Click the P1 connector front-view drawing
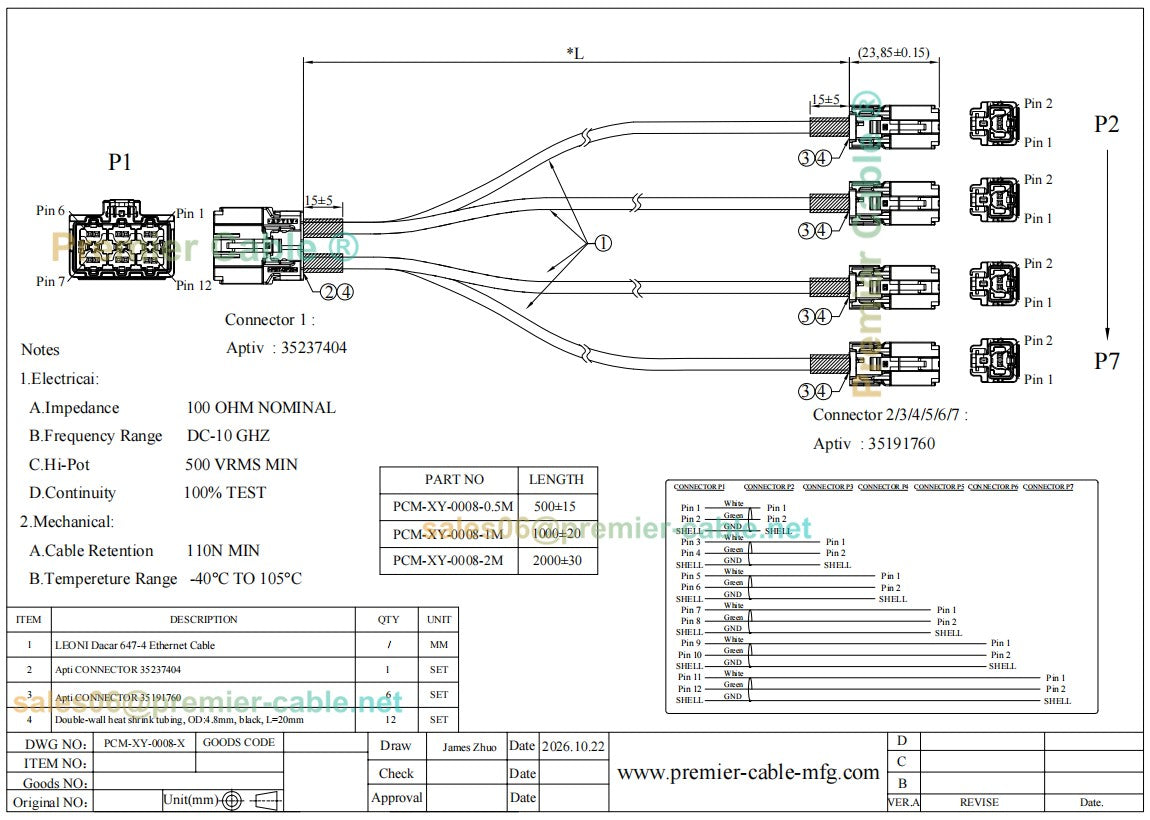The image size is (1150, 820). click(122, 240)
